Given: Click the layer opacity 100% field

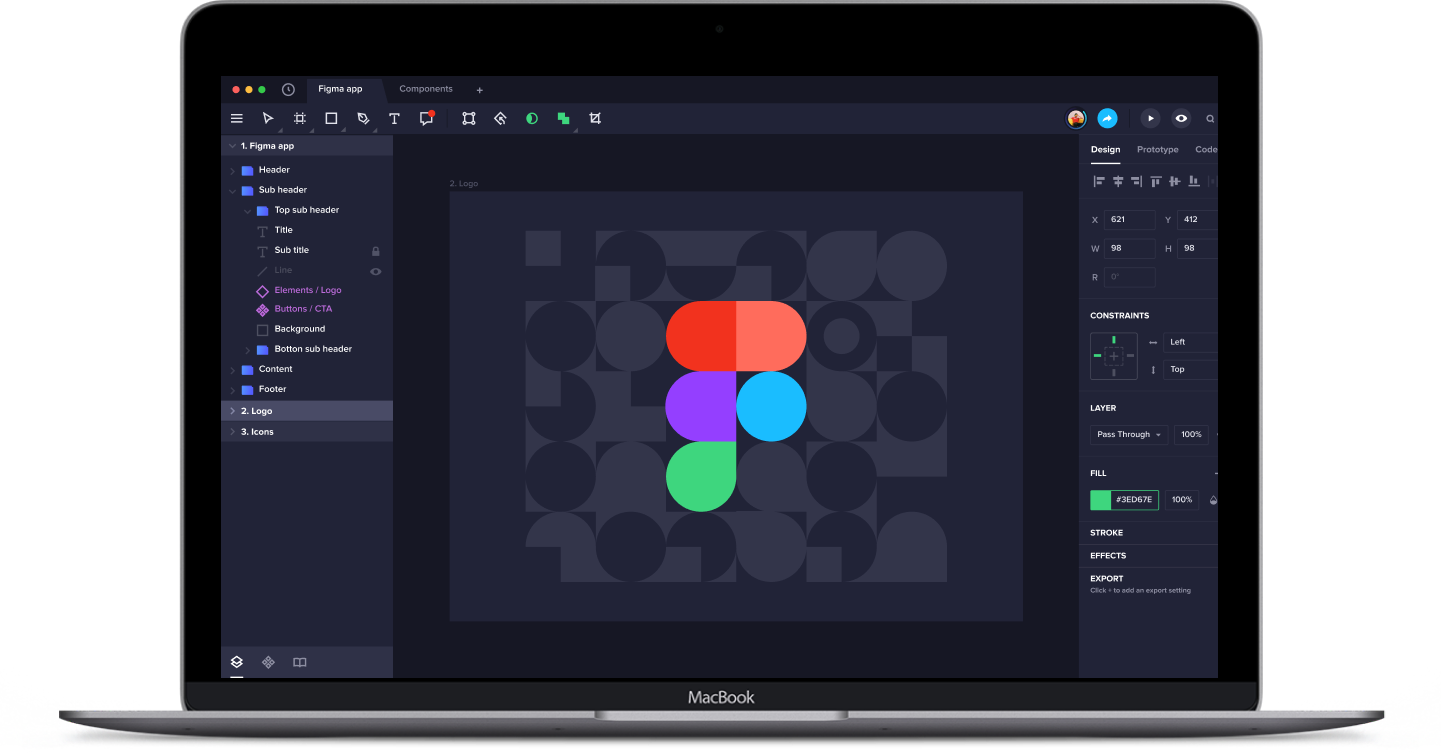Looking at the screenshot, I should point(1191,435).
